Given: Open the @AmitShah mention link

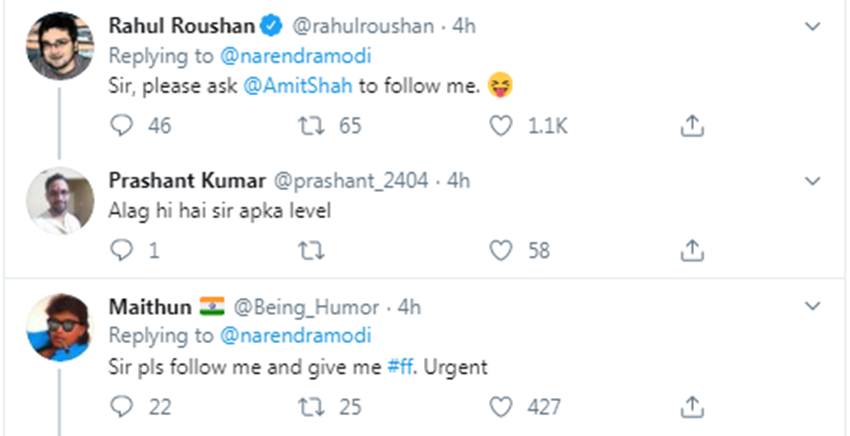Looking at the screenshot, I should (297, 86).
